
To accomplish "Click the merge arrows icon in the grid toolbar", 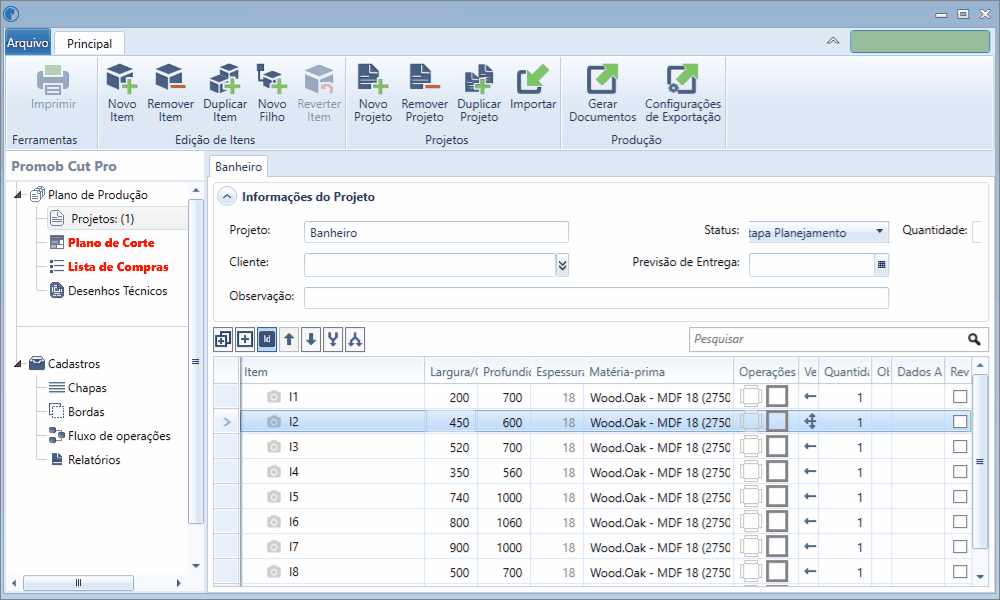I will 333,339.
